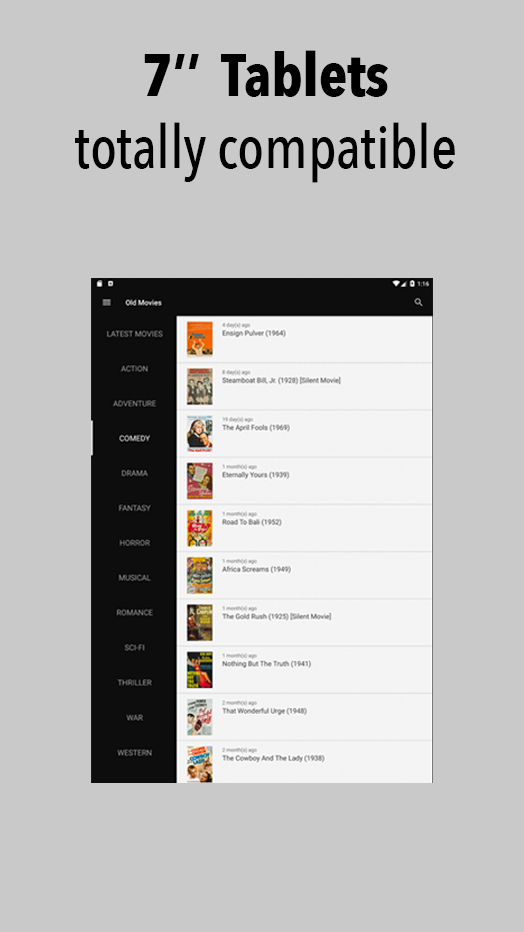This screenshot has width=524, height=932.
Task: Tap the Wi-Fi status bar icon
Action: tap(396, 284)
